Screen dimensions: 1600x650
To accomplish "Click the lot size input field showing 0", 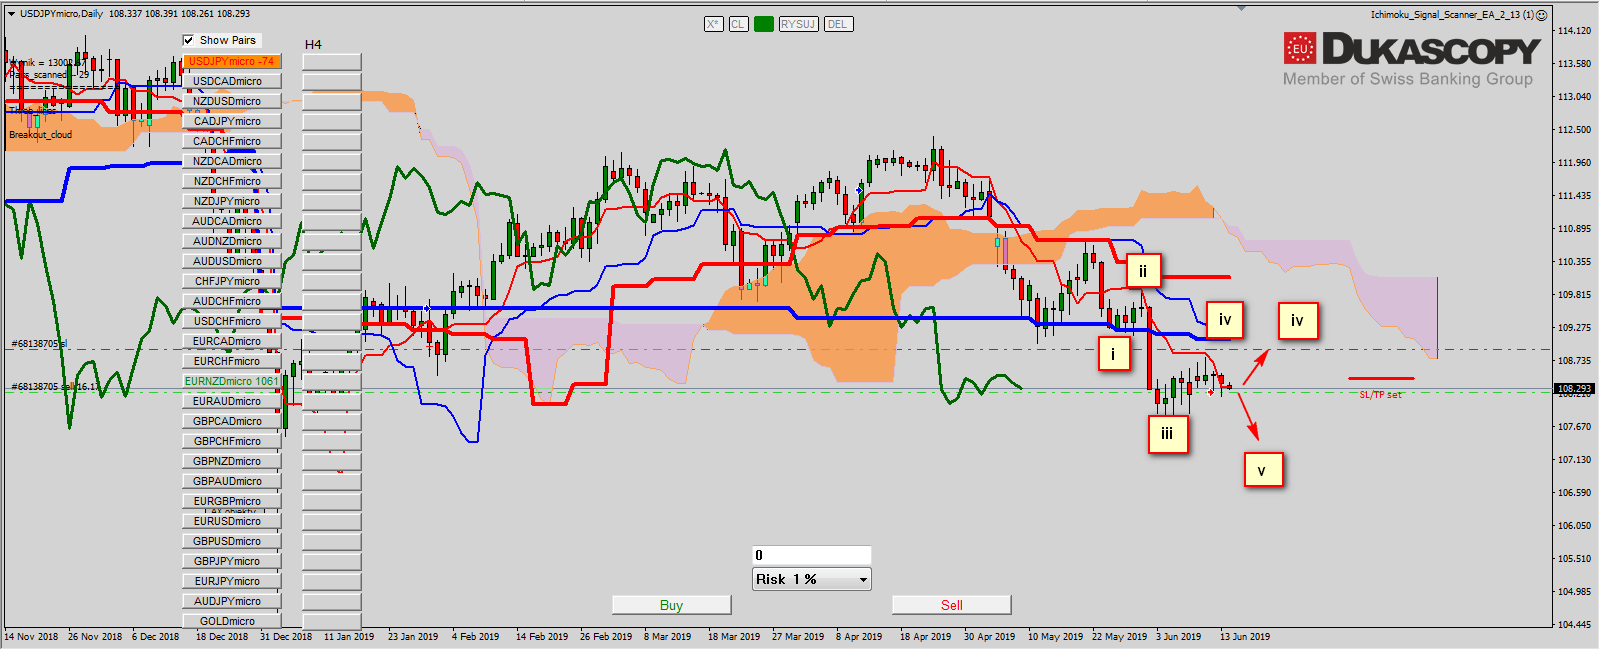I will (x=811, y=555).
